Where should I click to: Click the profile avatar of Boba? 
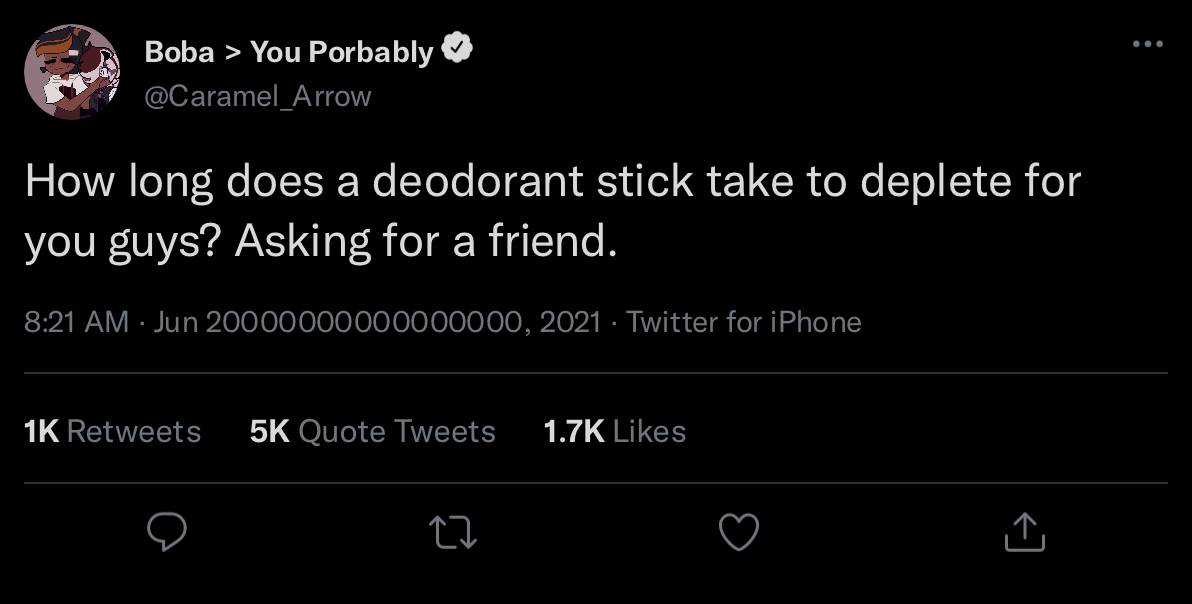click(x=73, y=70)
